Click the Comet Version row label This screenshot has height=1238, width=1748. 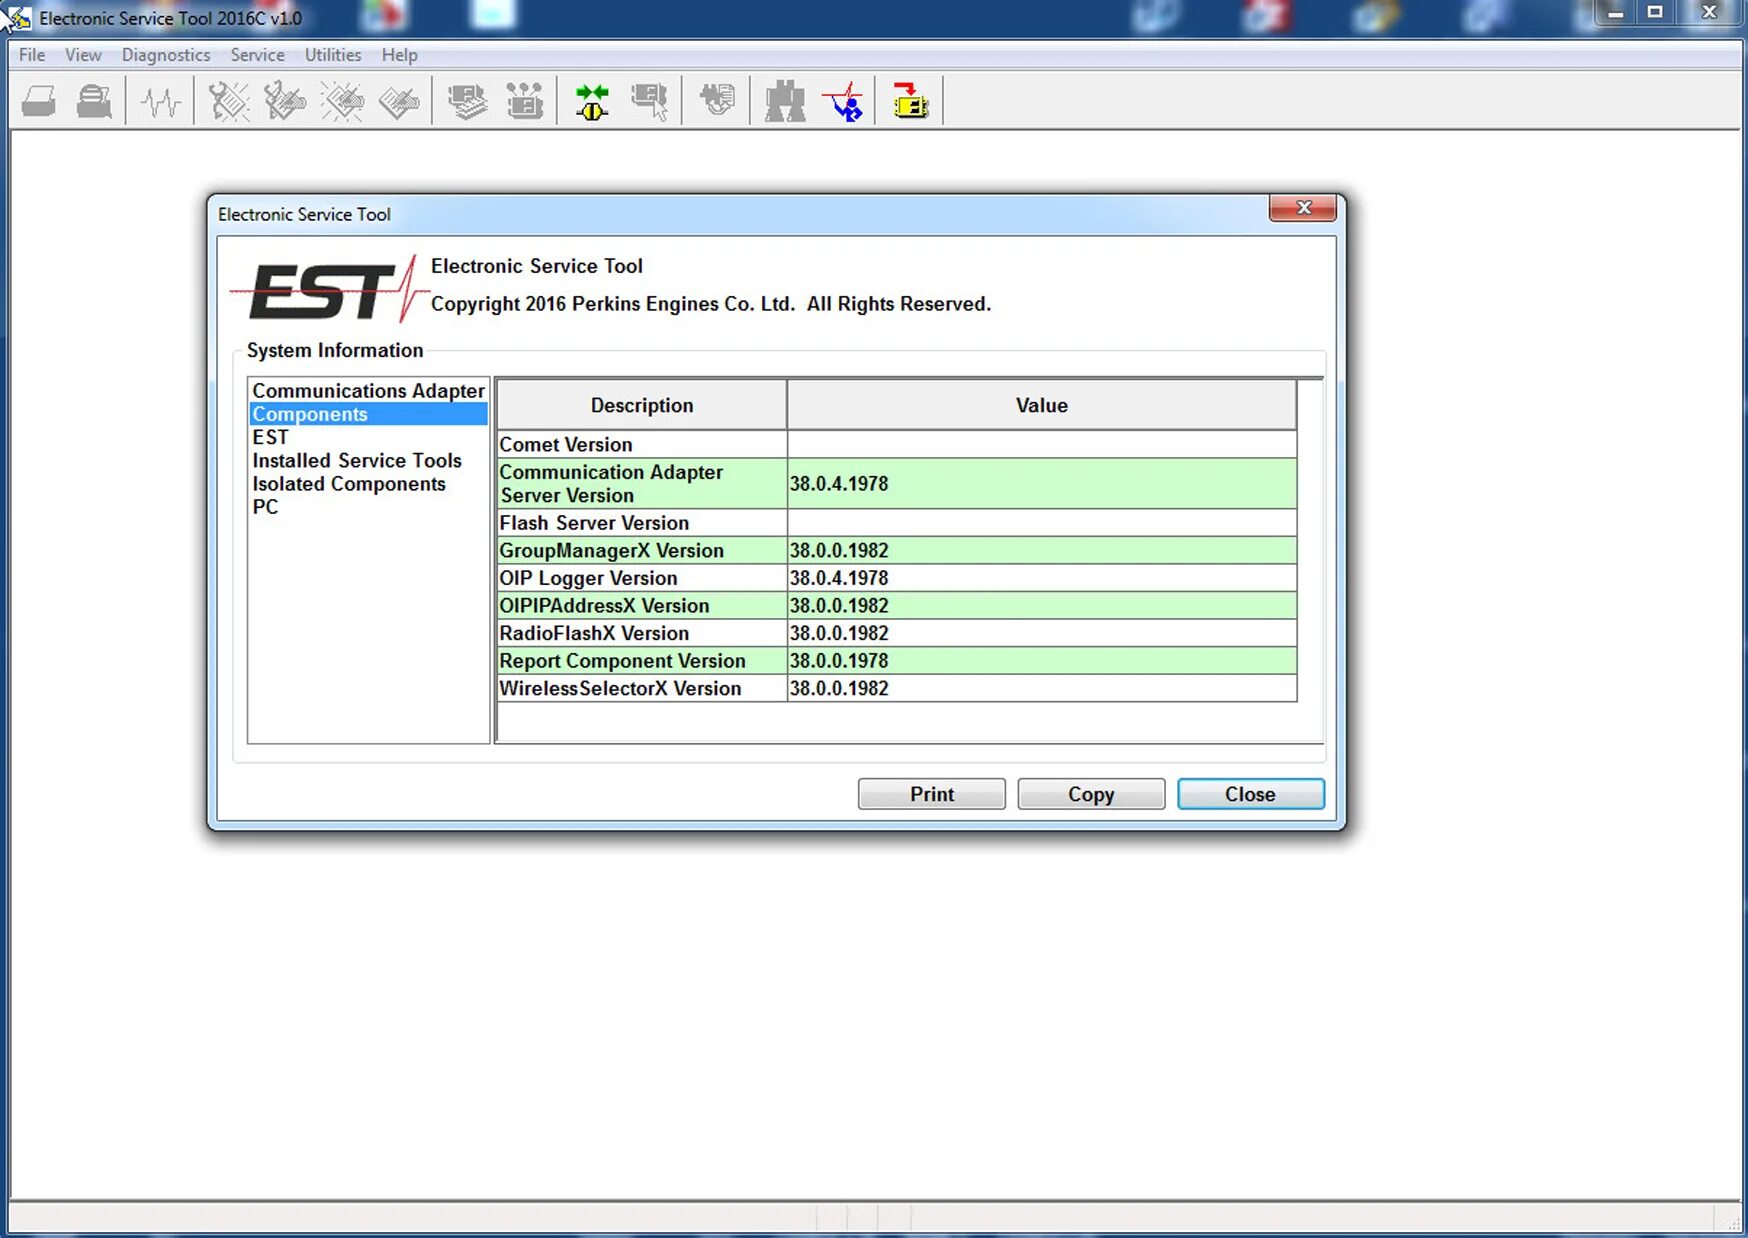[566, 444]
